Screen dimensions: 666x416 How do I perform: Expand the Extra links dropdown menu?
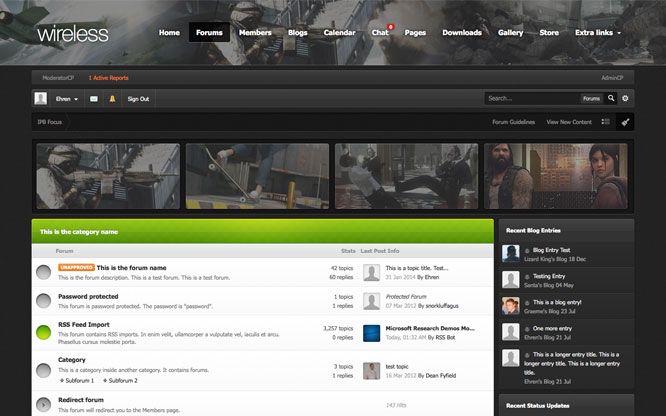[598, 32]
